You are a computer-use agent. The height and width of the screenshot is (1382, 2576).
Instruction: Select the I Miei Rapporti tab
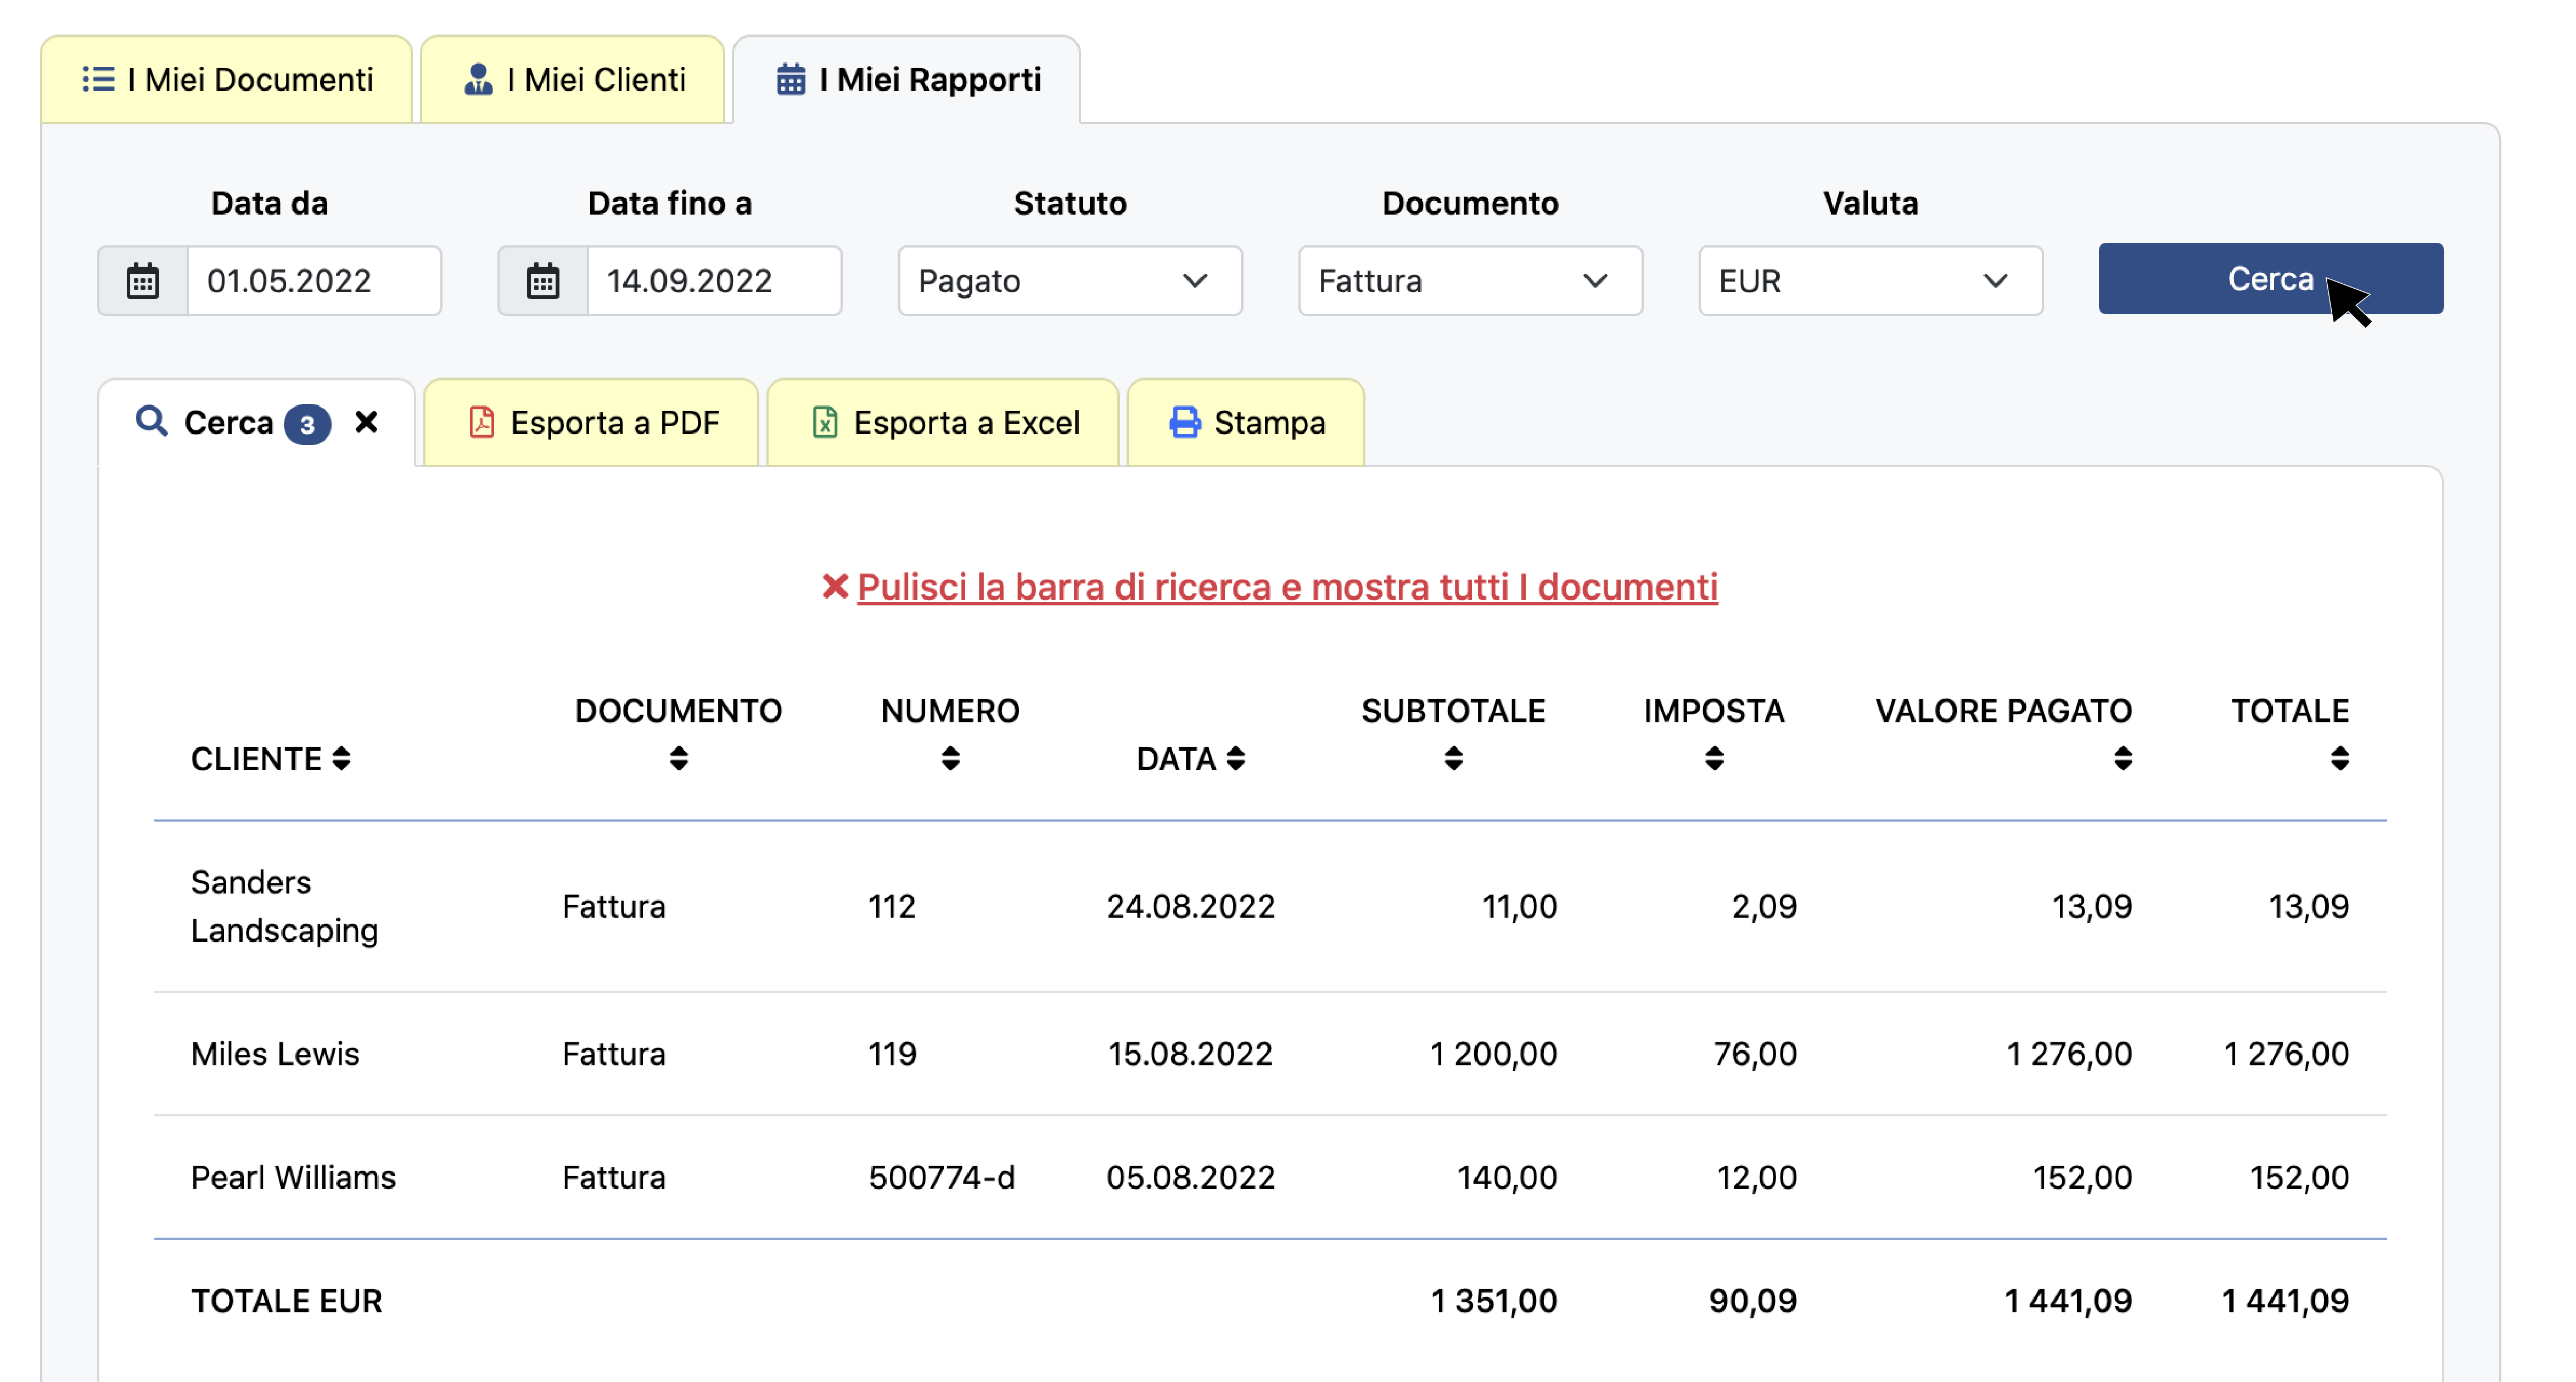click(906, 80)
